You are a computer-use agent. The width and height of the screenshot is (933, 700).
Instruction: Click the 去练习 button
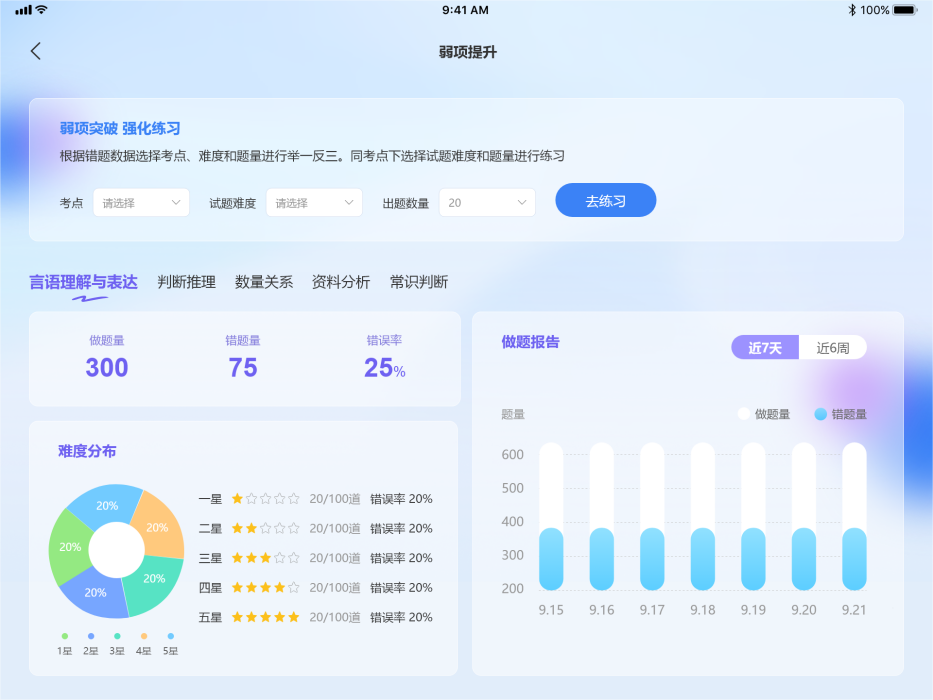[x=606, y=201]
